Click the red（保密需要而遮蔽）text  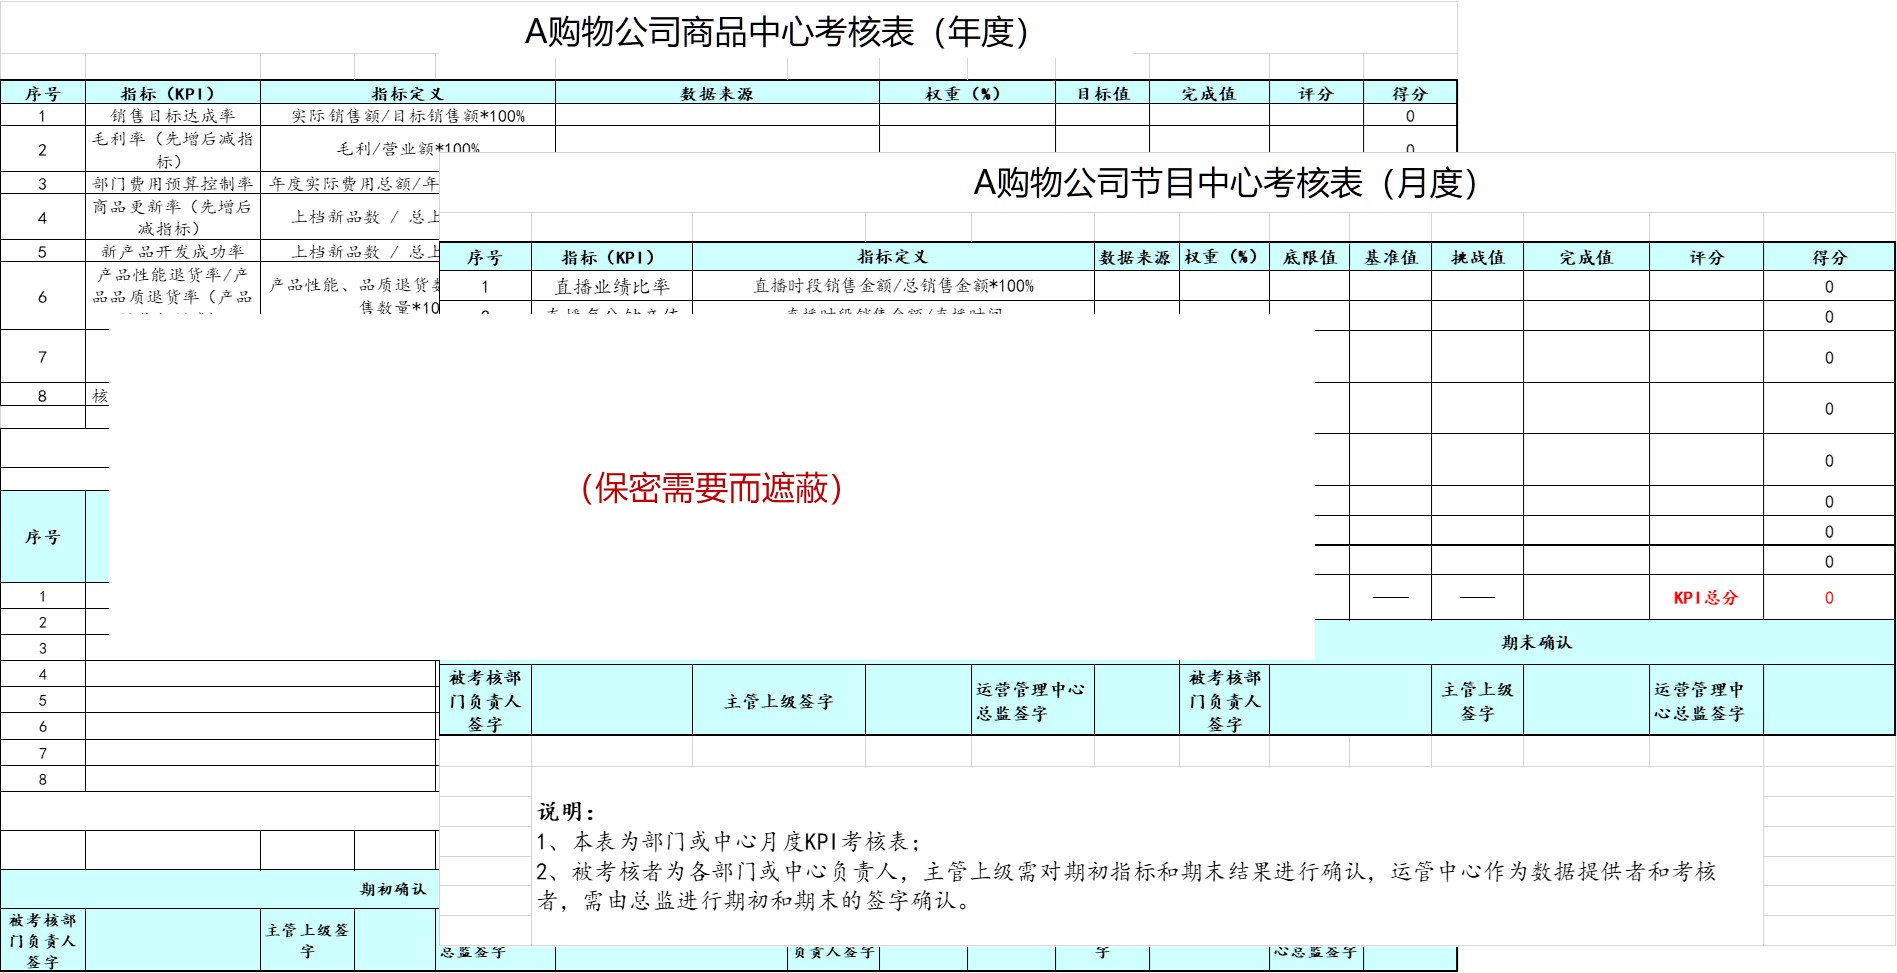[711, 490]
